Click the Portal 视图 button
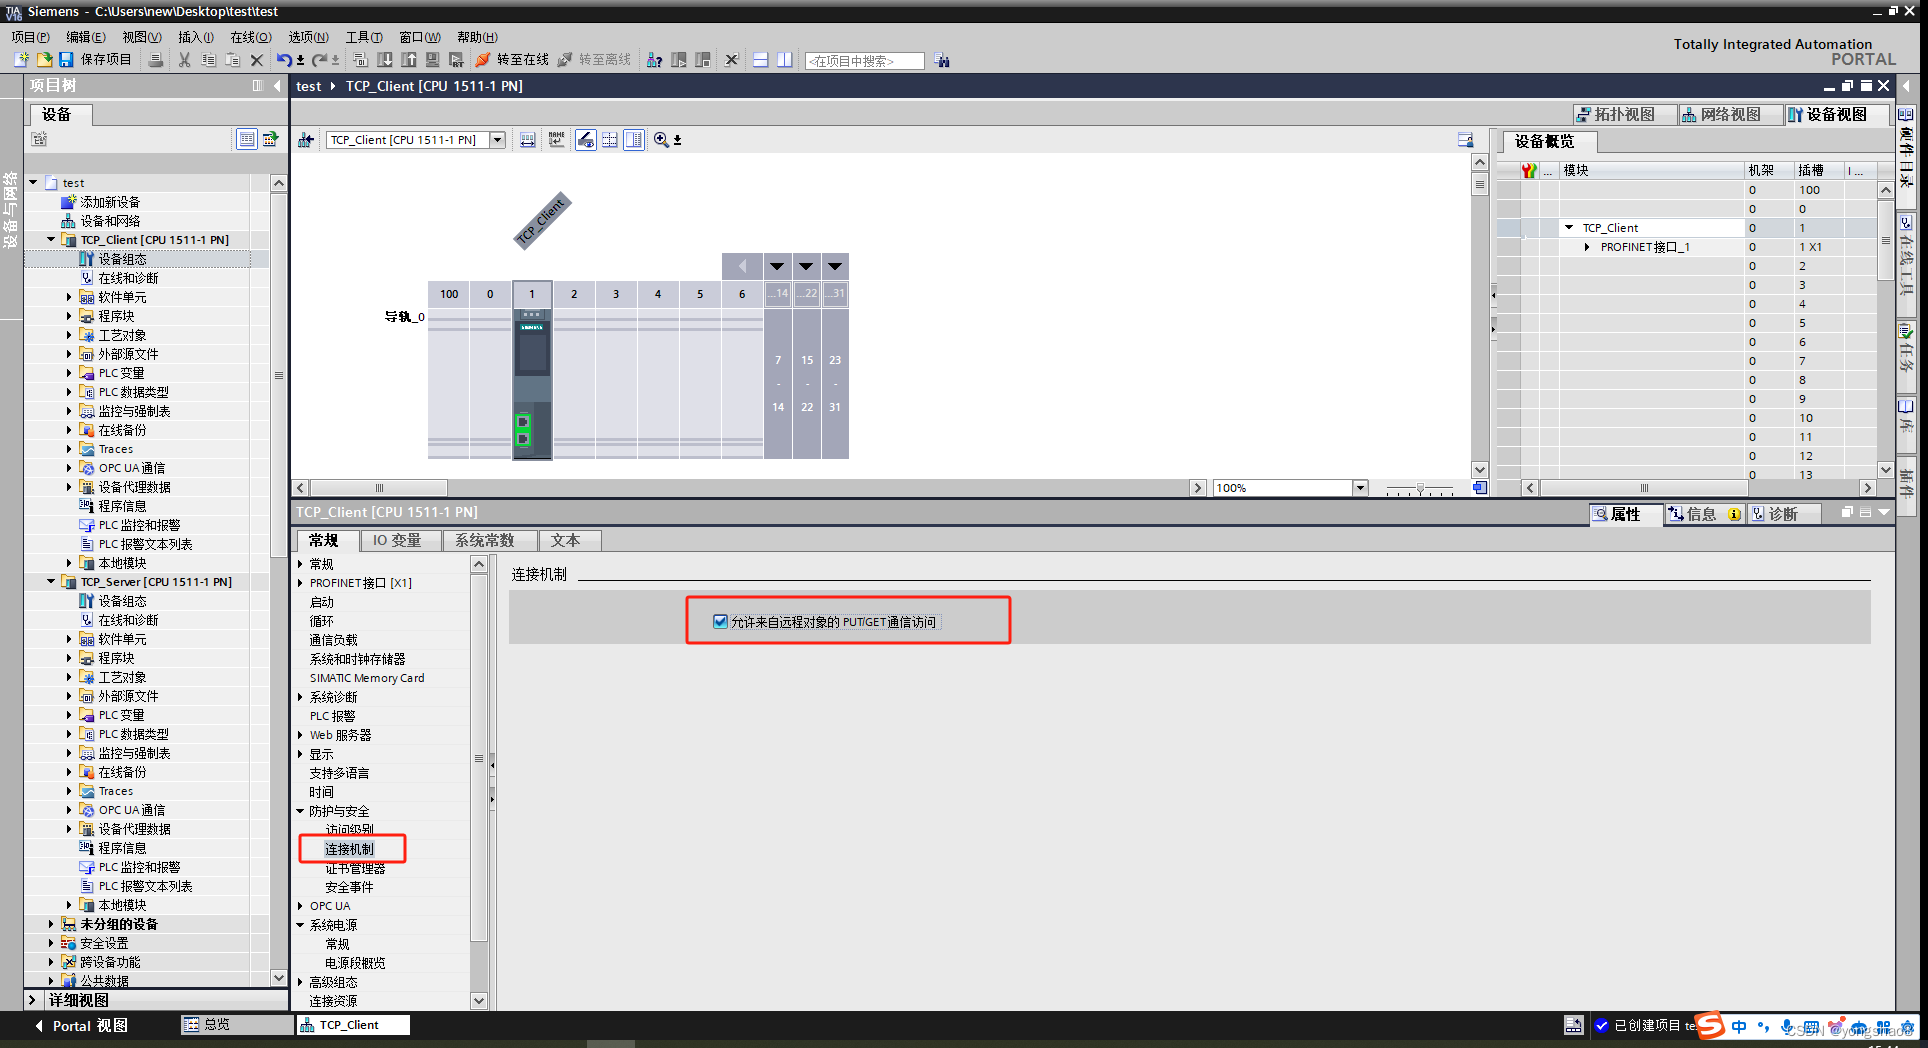Screen dimensions: 1928x1048 pyautogui.click(x=82, y=1025)
